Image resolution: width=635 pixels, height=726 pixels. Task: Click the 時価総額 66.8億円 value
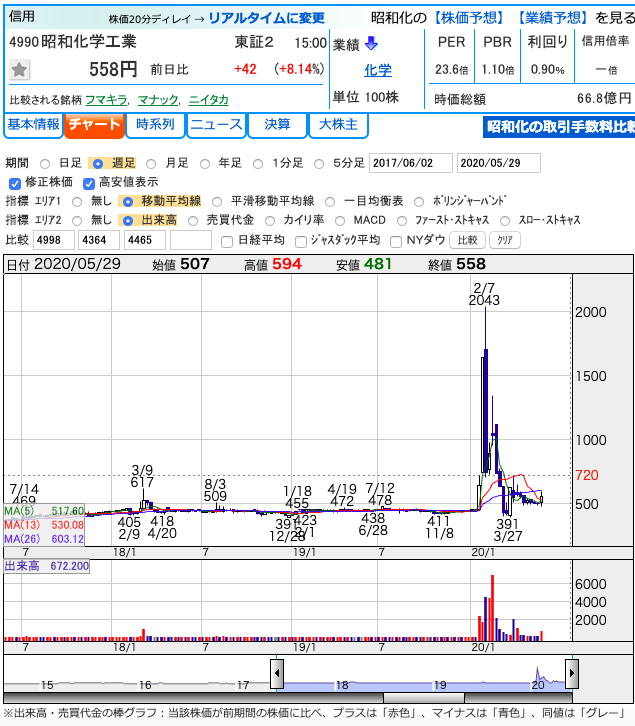tap(604, 98)
